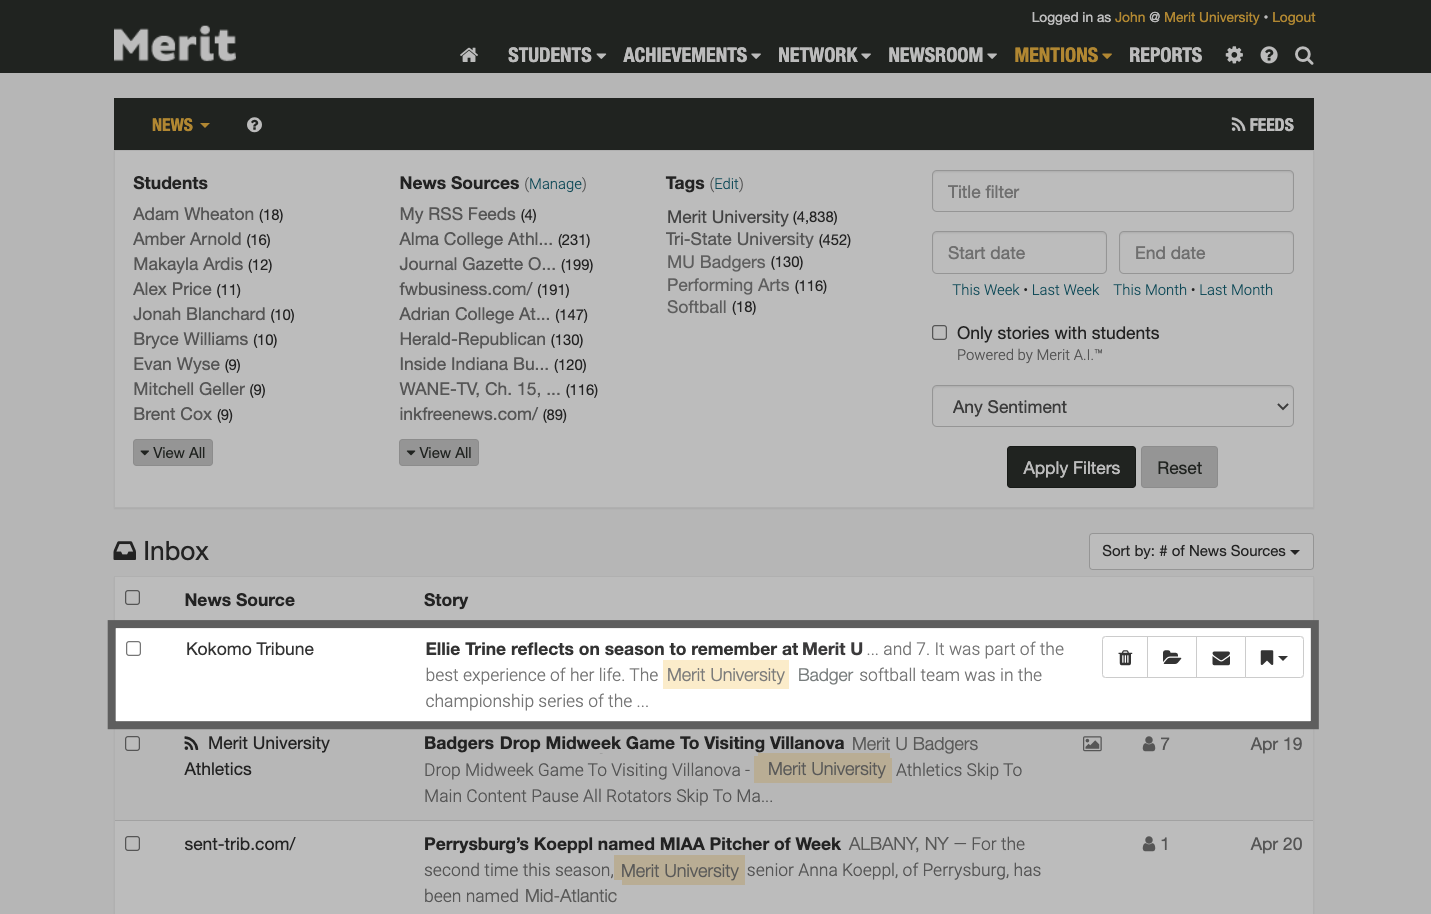The image size is (1431, 914).
Task: Open the Any Sentiment dropdown
Action: pos(1112,406)
